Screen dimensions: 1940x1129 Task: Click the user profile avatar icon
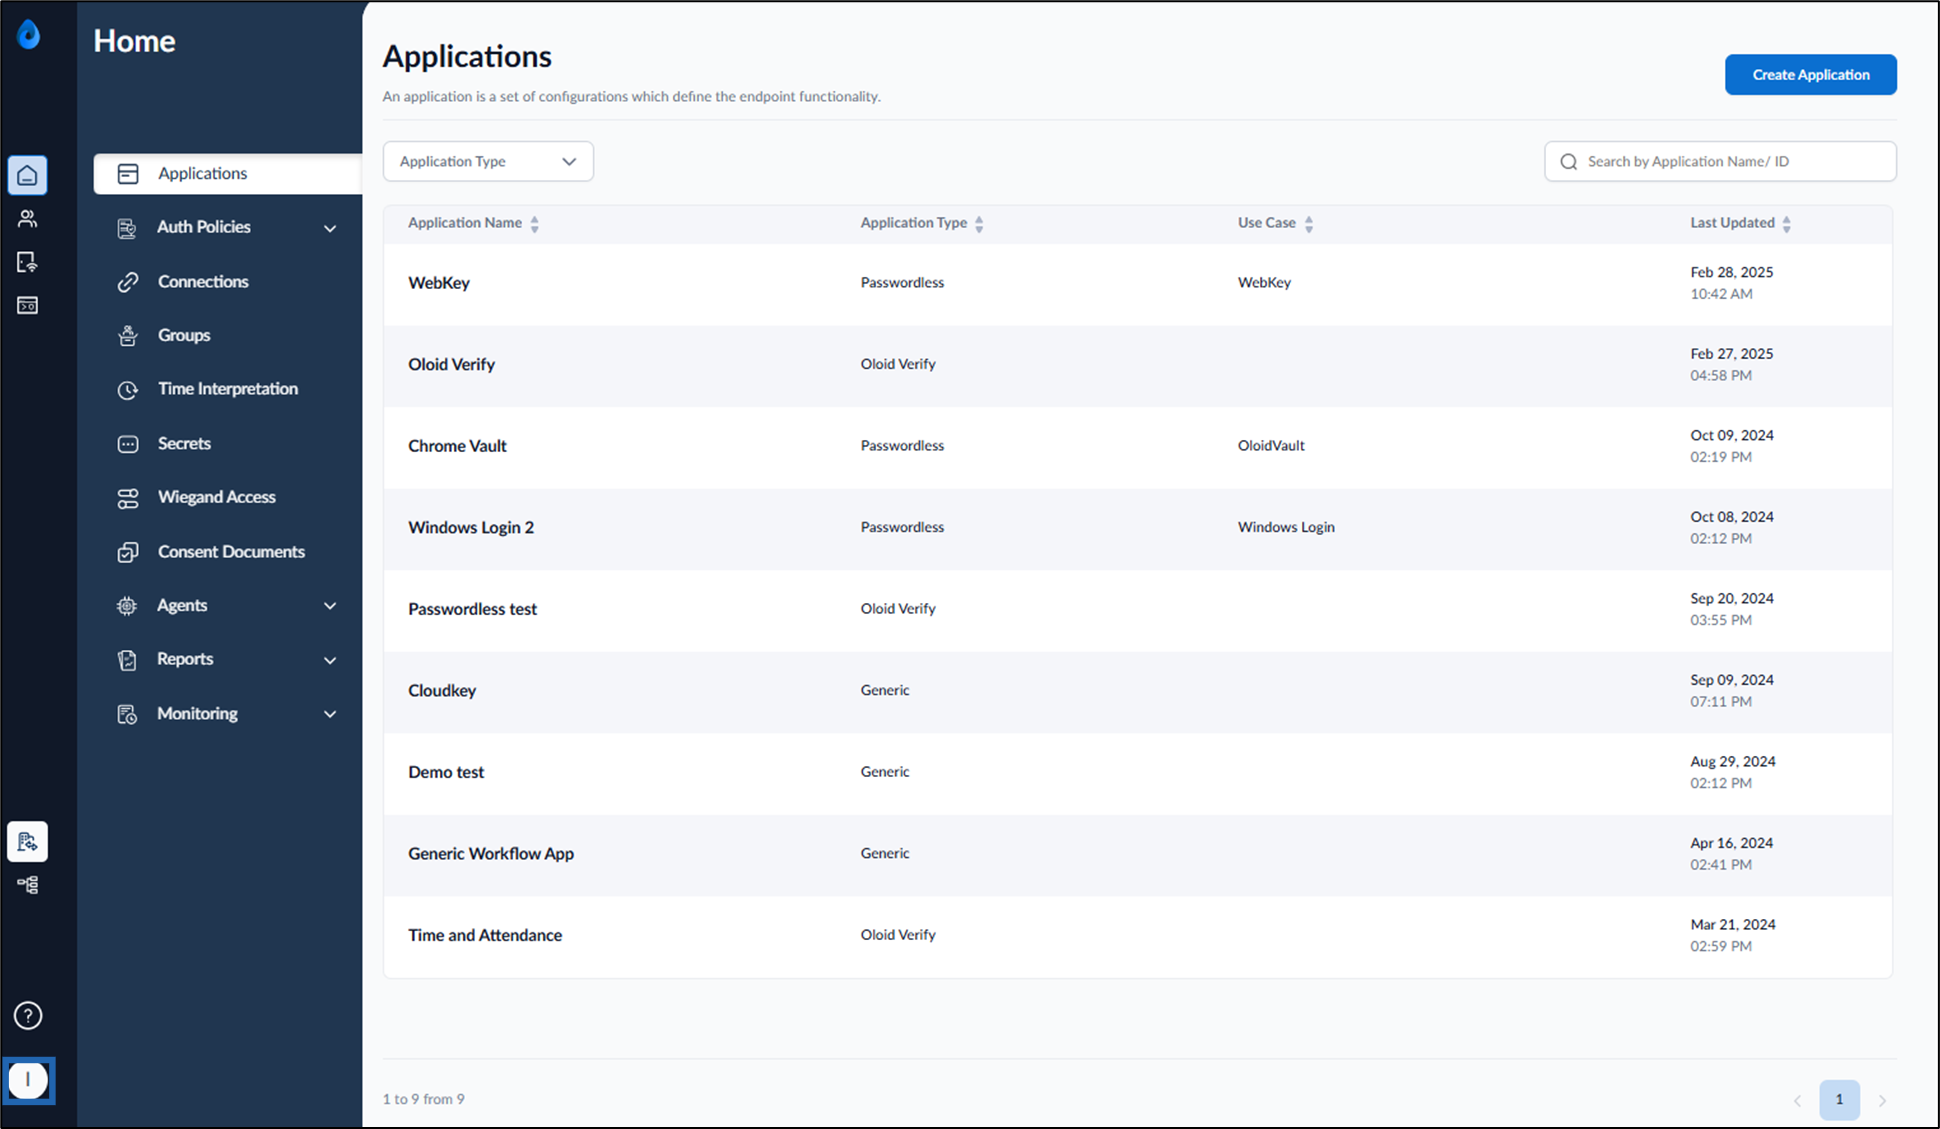point(28,1080)
